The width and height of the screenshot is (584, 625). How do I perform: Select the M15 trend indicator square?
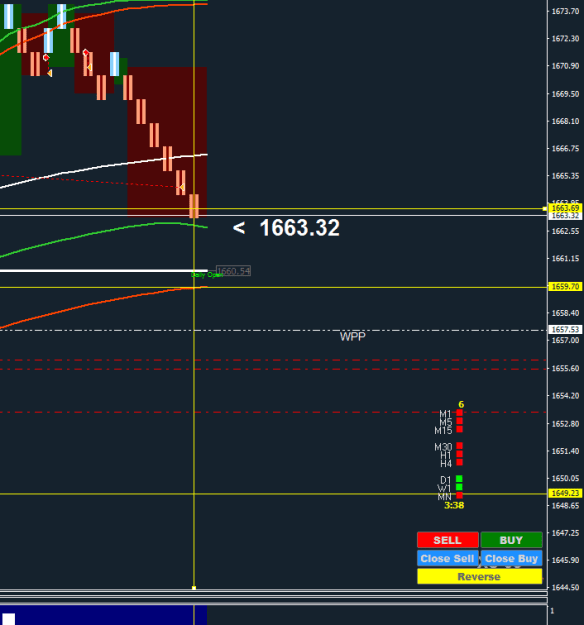(459, 429)
